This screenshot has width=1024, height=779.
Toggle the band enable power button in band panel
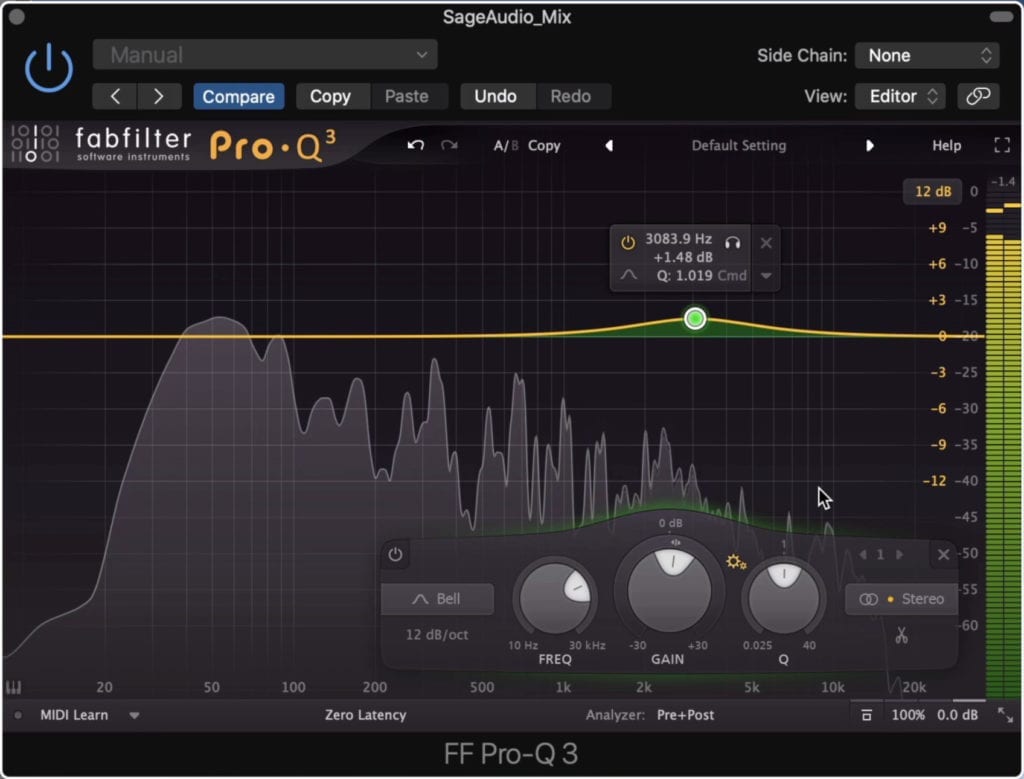pos(395,554)
